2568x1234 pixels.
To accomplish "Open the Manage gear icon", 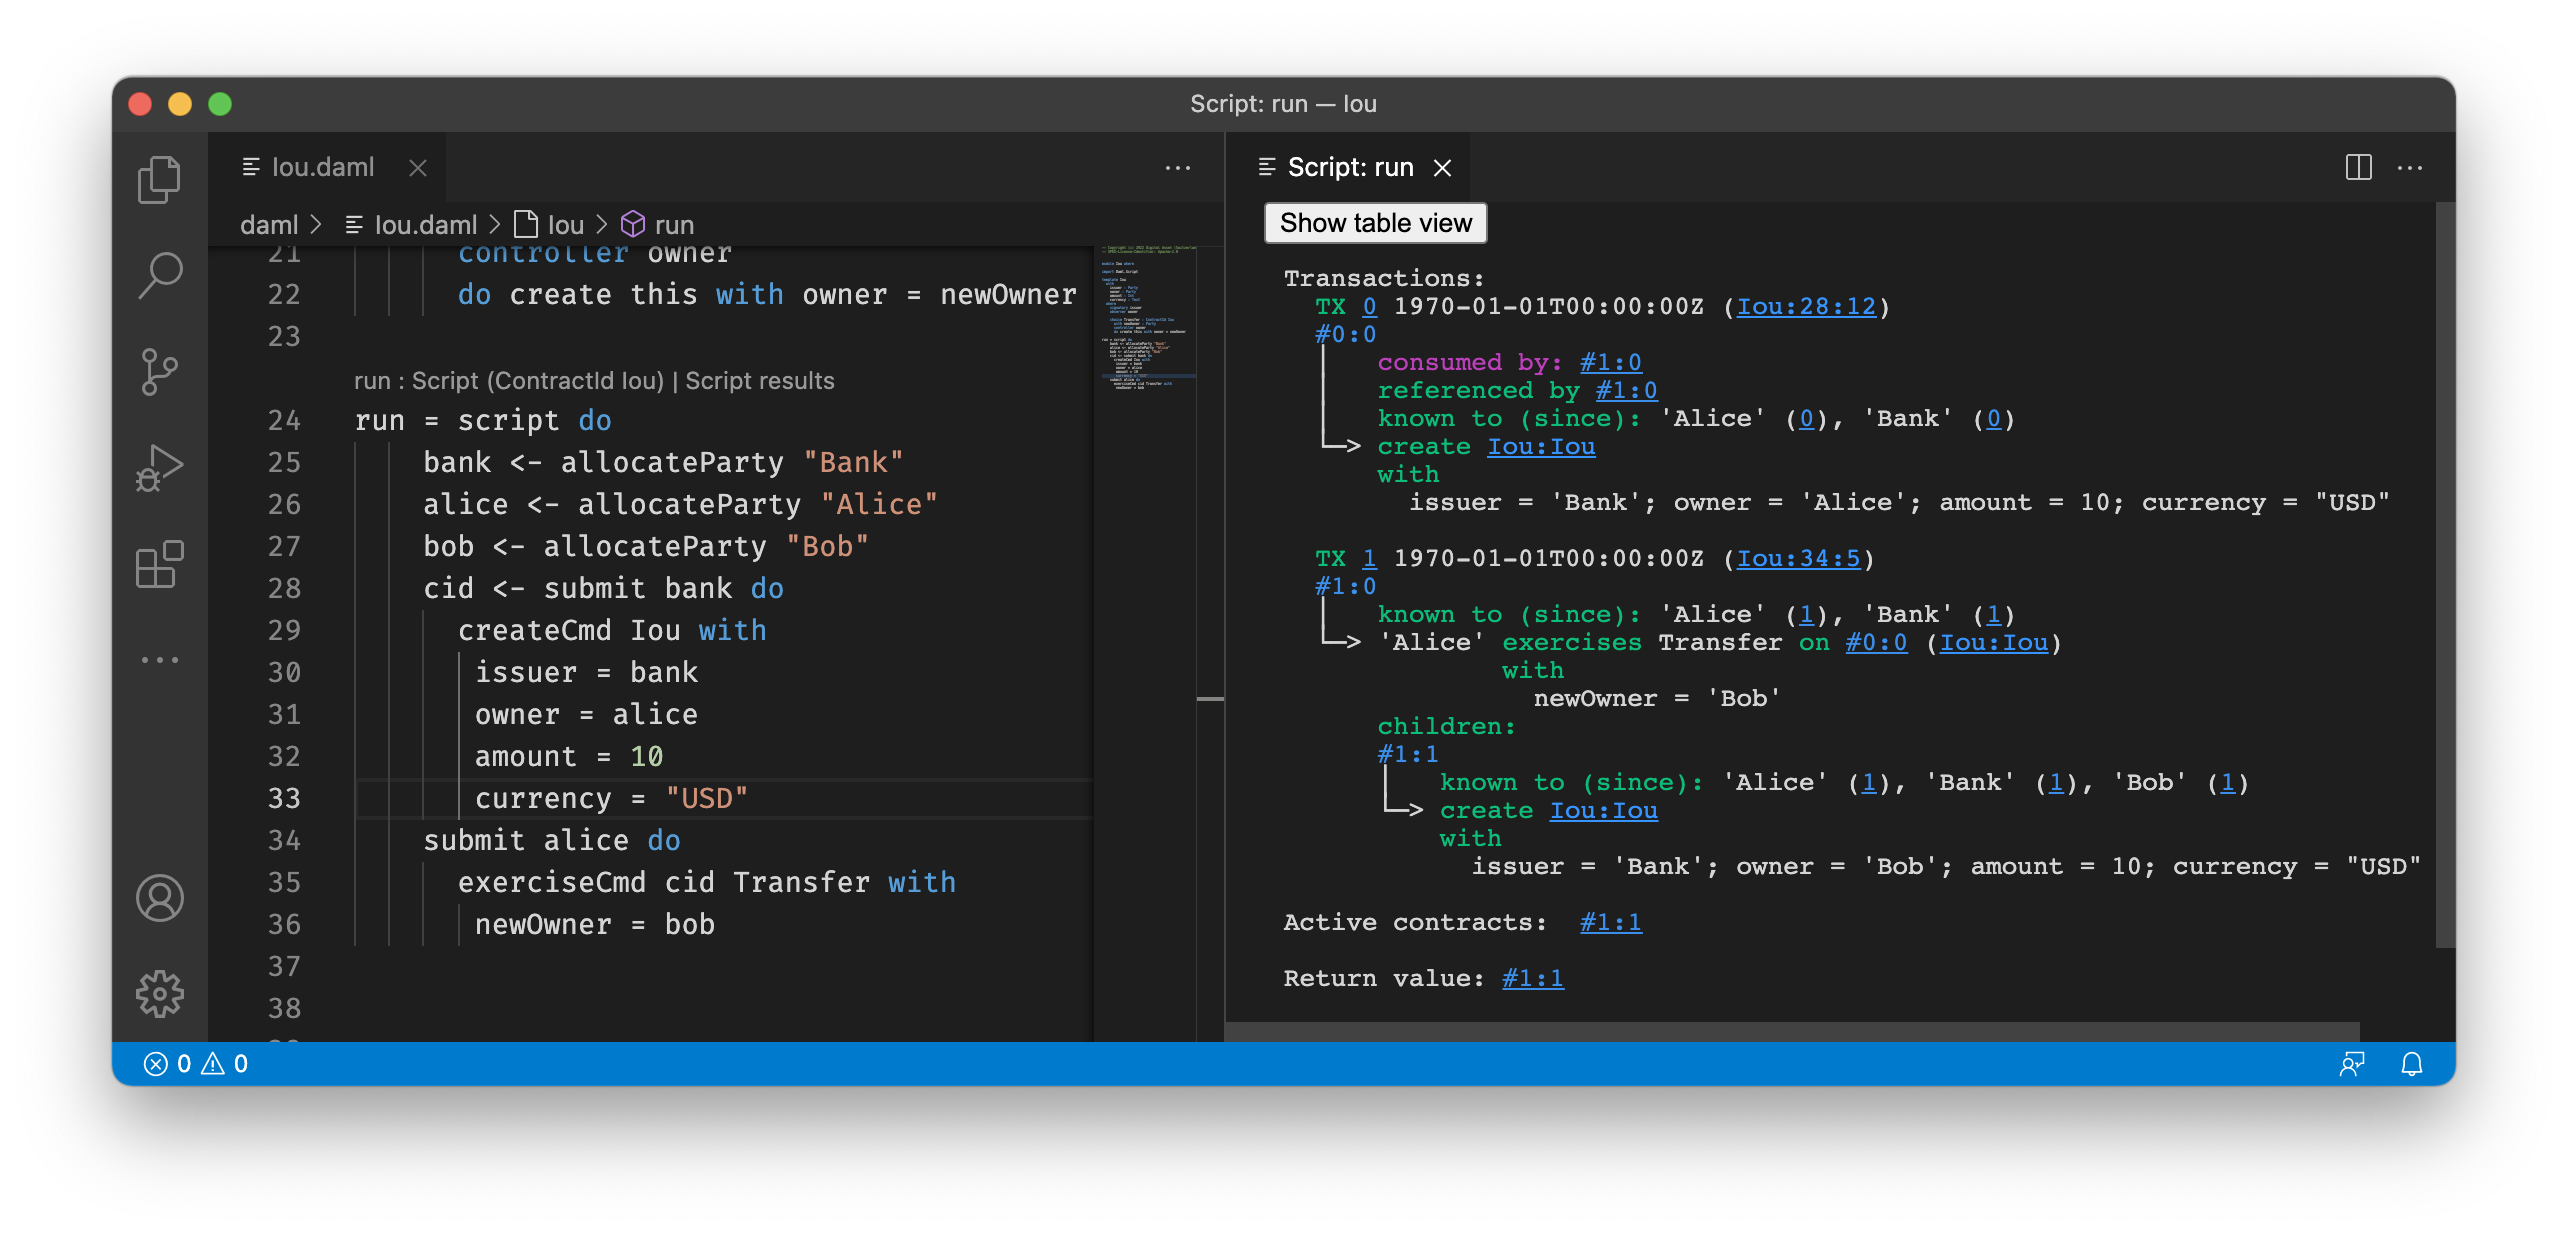I will coord(159,993).
